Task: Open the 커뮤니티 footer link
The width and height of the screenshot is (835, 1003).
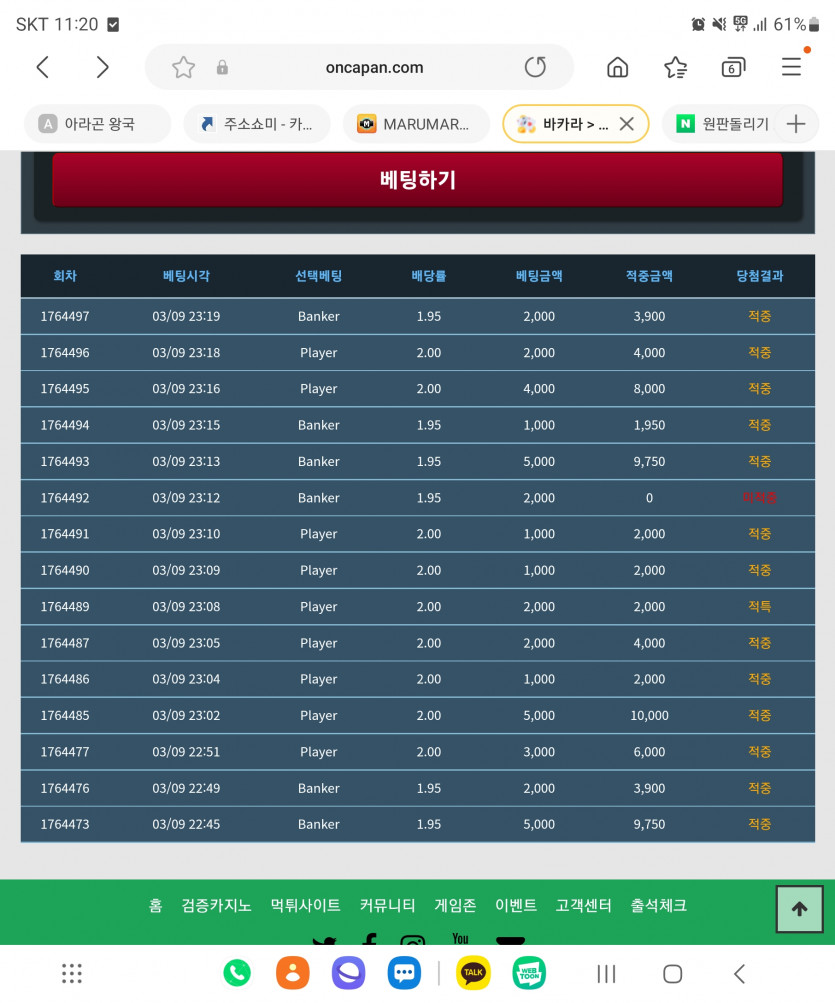Action: click(387, 905)
